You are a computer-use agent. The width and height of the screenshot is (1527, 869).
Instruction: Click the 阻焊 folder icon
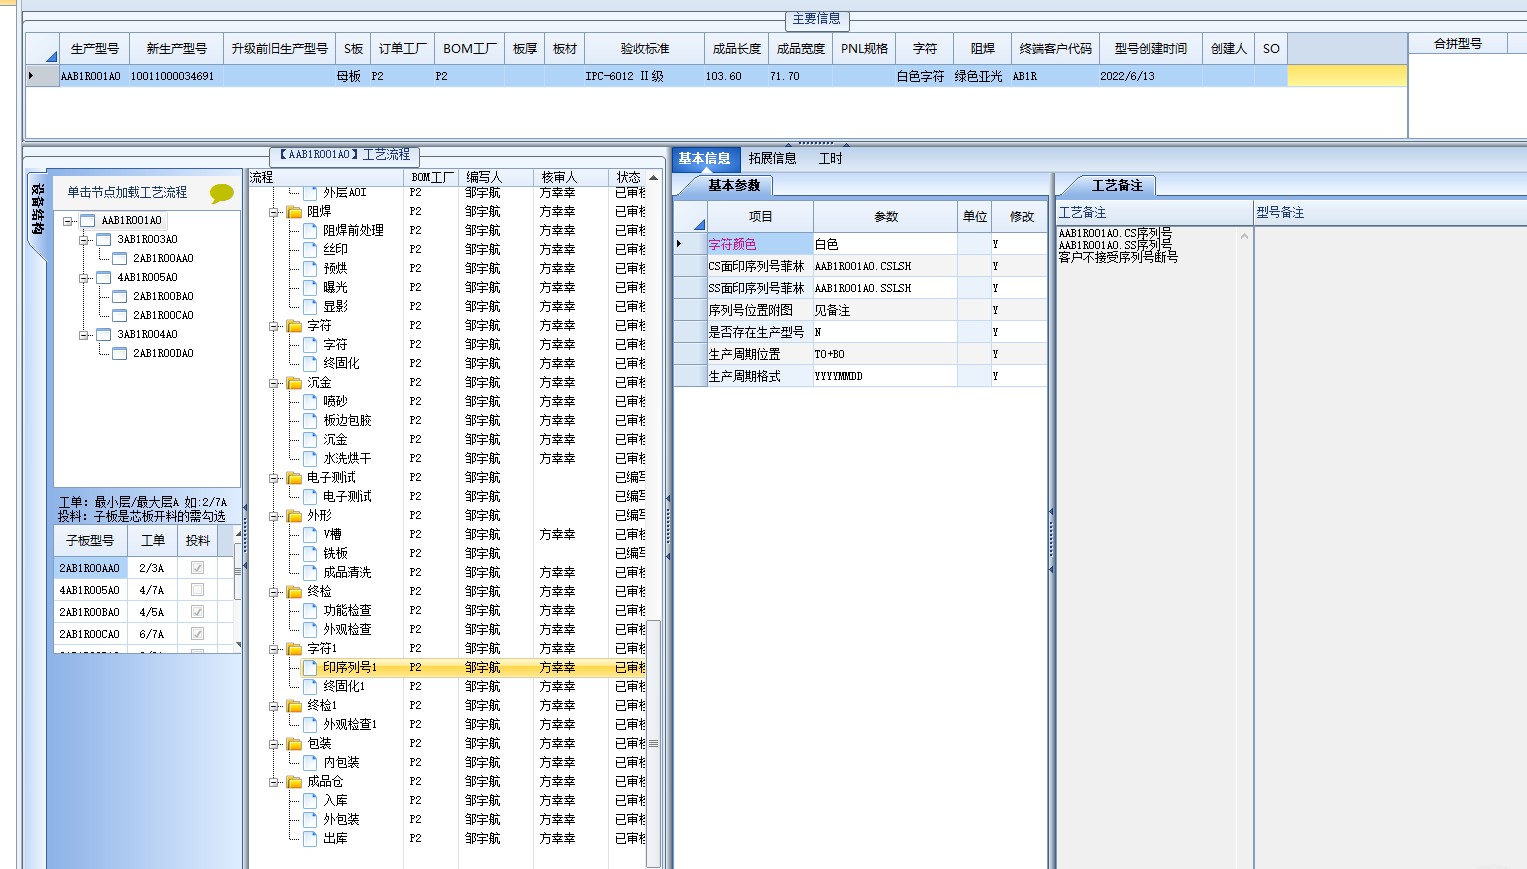point(294,212)
